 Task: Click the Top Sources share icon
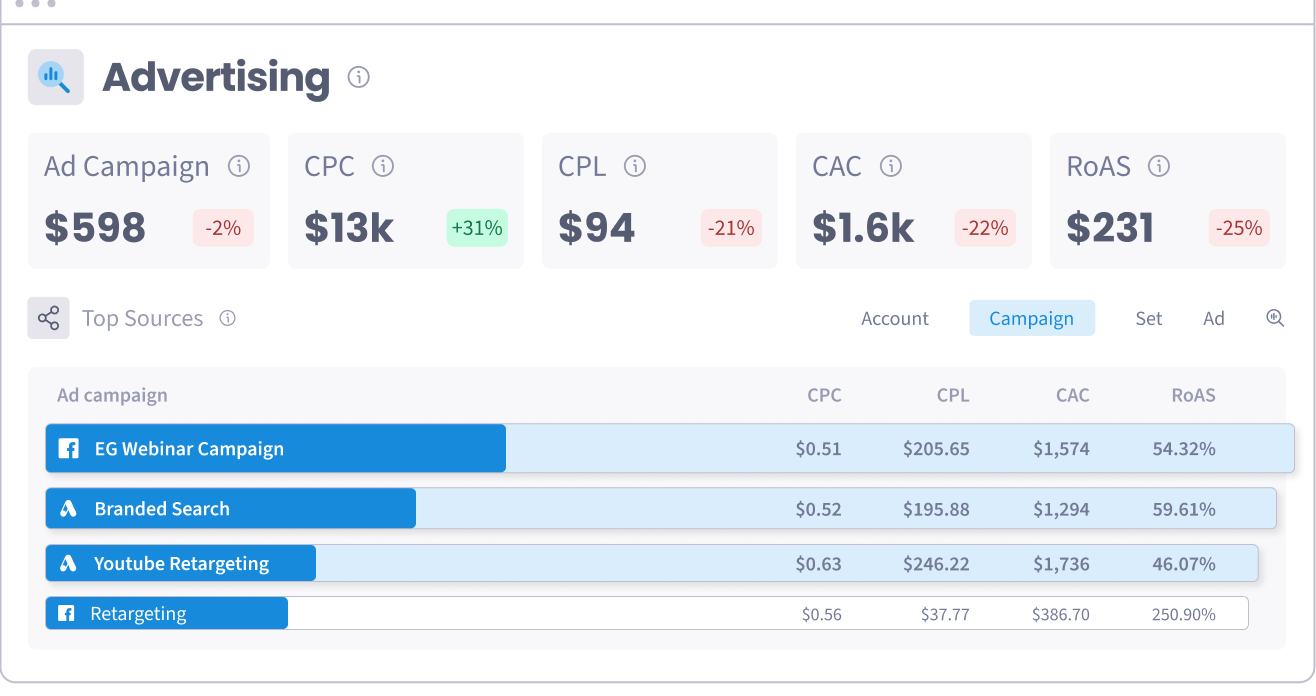[48, 318]
